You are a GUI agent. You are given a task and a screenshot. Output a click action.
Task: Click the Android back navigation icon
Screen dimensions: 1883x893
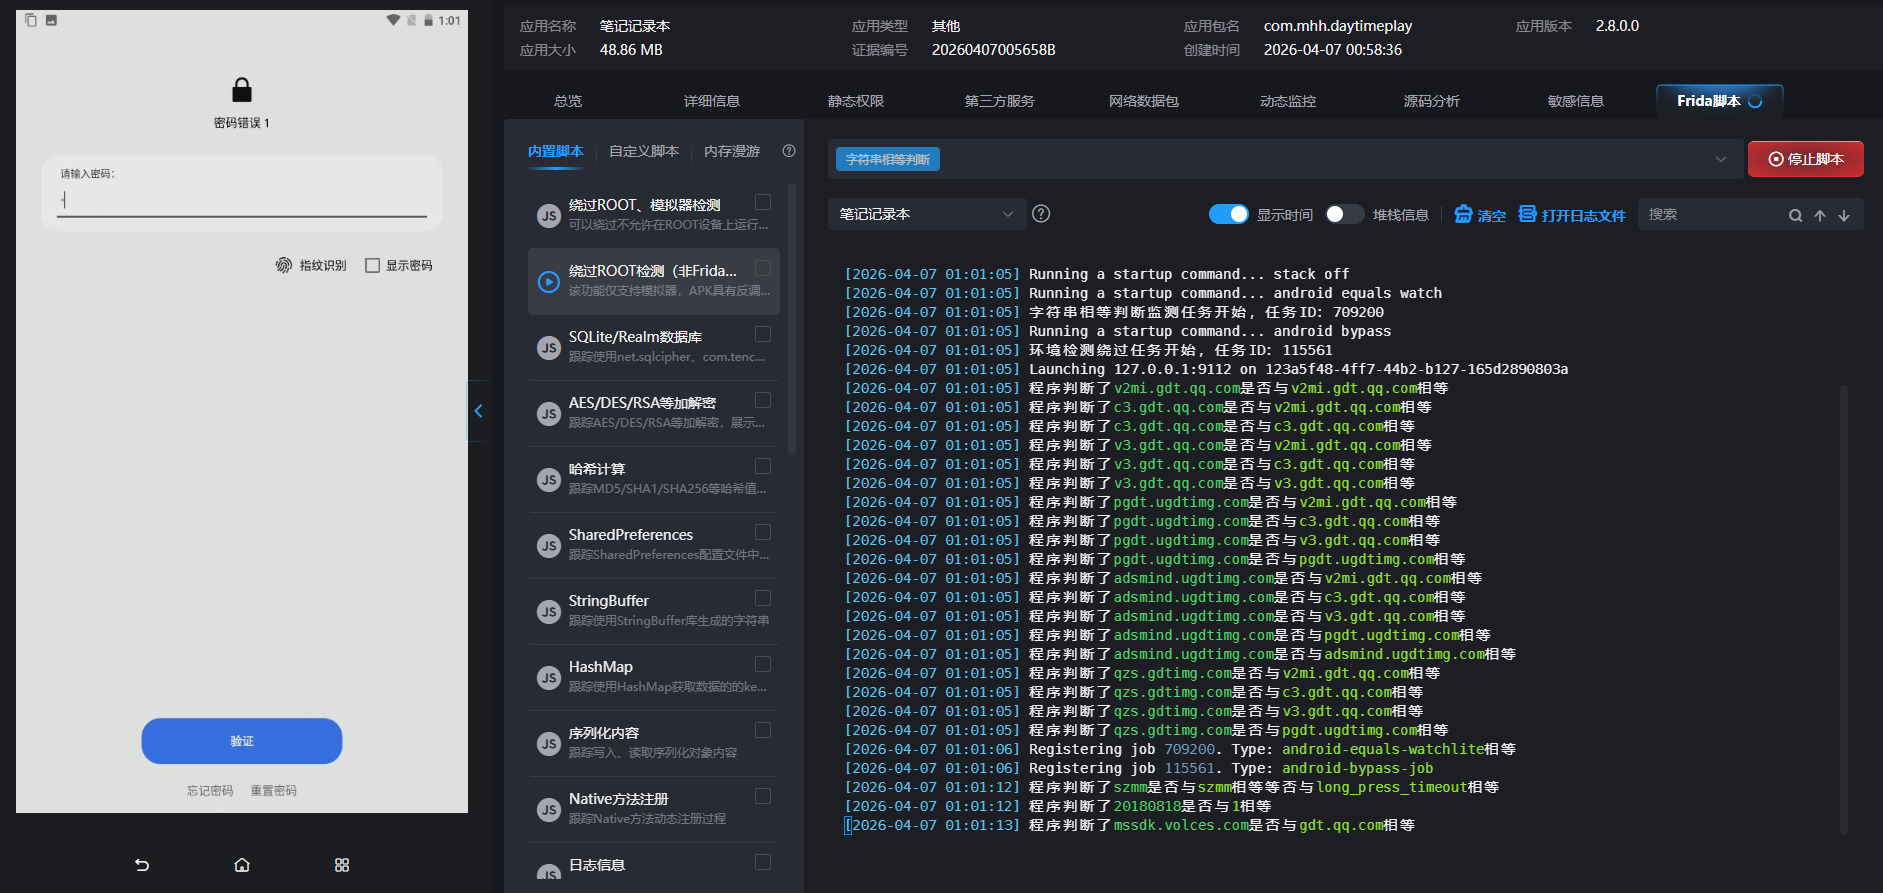tap(142, 865)
